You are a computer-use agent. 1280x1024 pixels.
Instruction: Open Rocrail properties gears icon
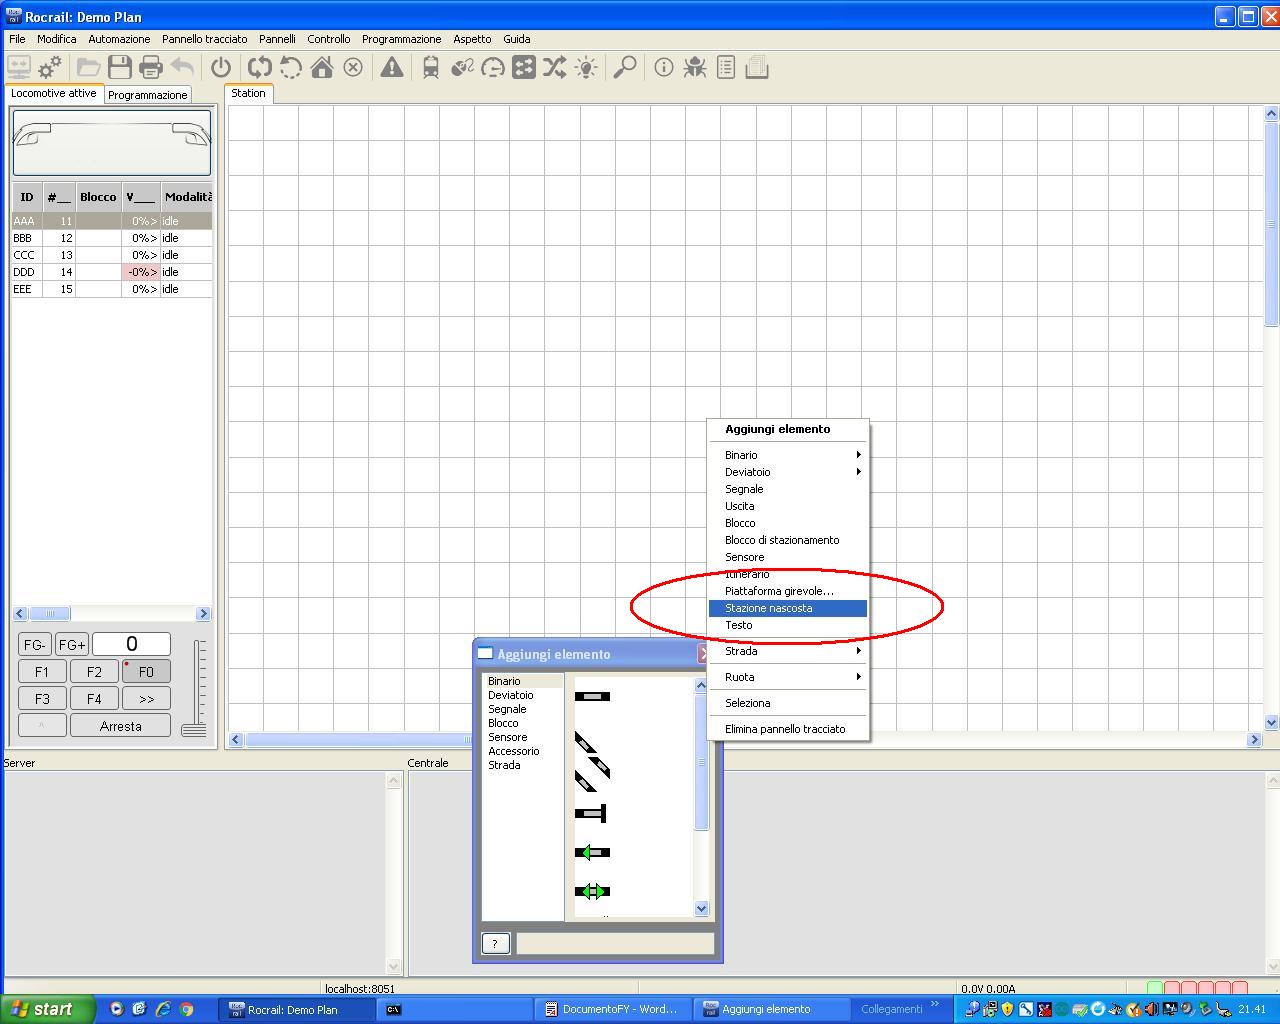[49, 67]
